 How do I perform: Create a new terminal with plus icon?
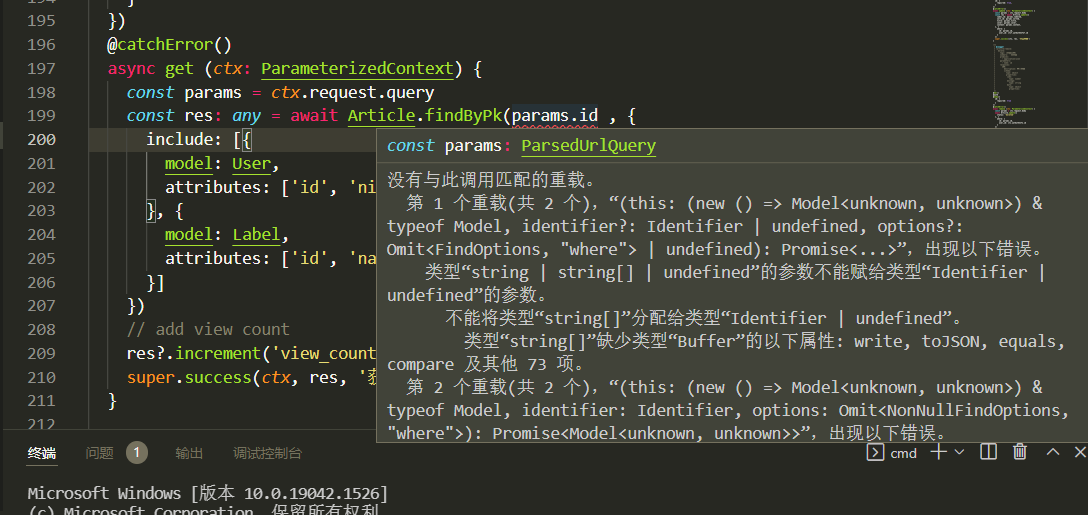(x=938, y=453)
